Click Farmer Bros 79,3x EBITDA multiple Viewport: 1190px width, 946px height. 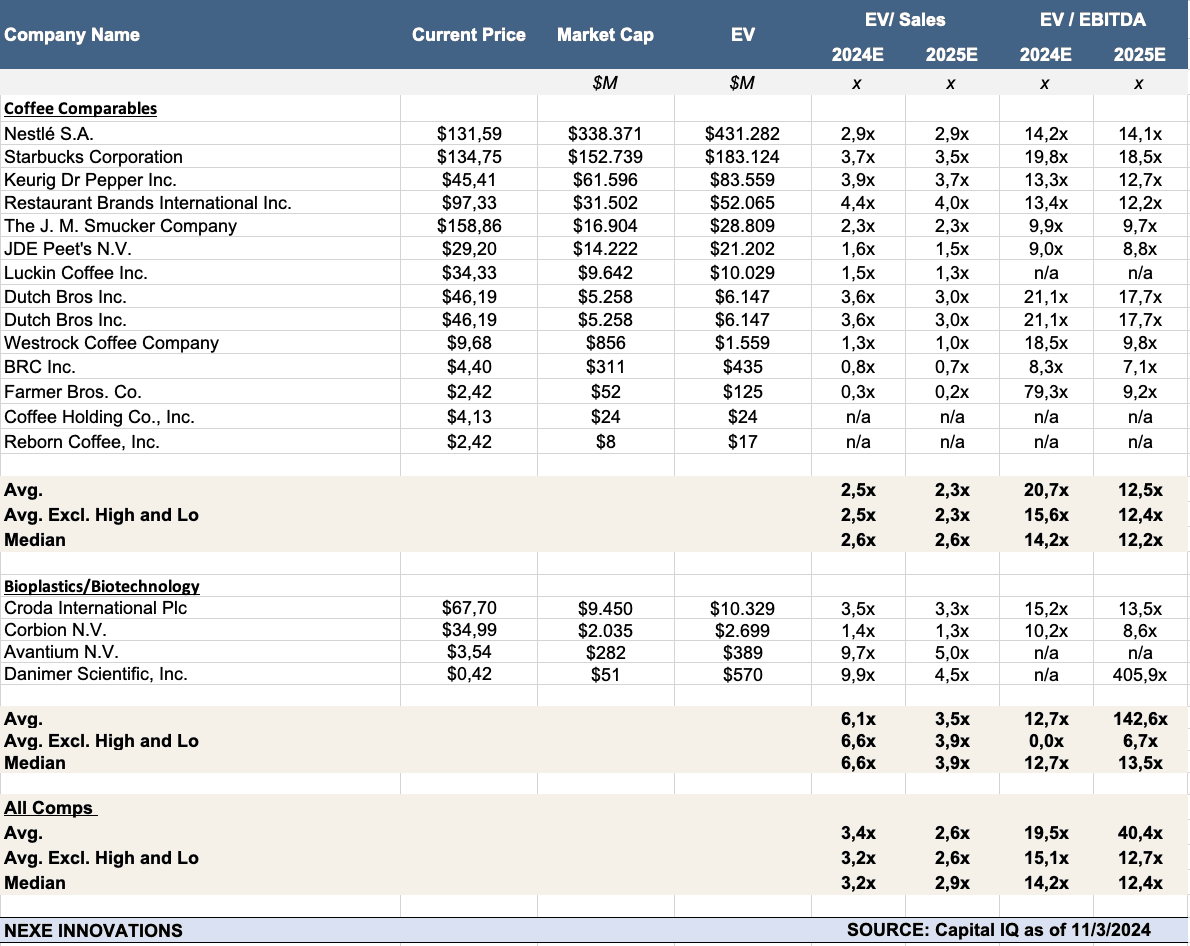click(1046, 392)
